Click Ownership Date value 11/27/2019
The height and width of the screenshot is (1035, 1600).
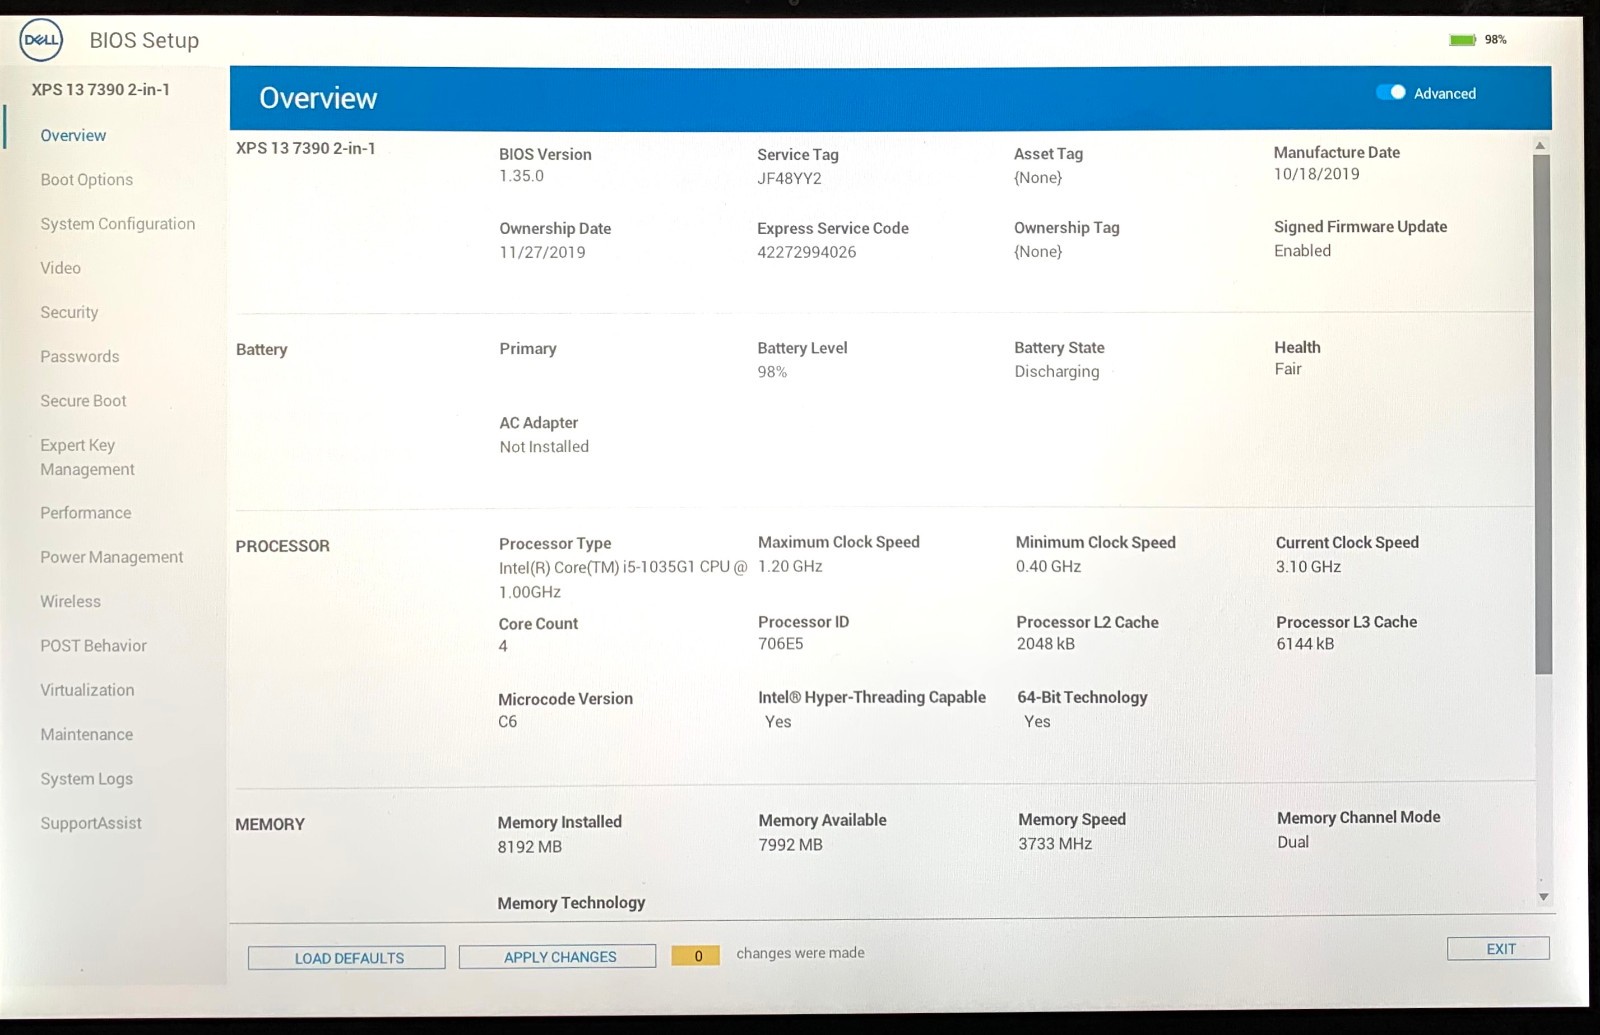point(542,252)
